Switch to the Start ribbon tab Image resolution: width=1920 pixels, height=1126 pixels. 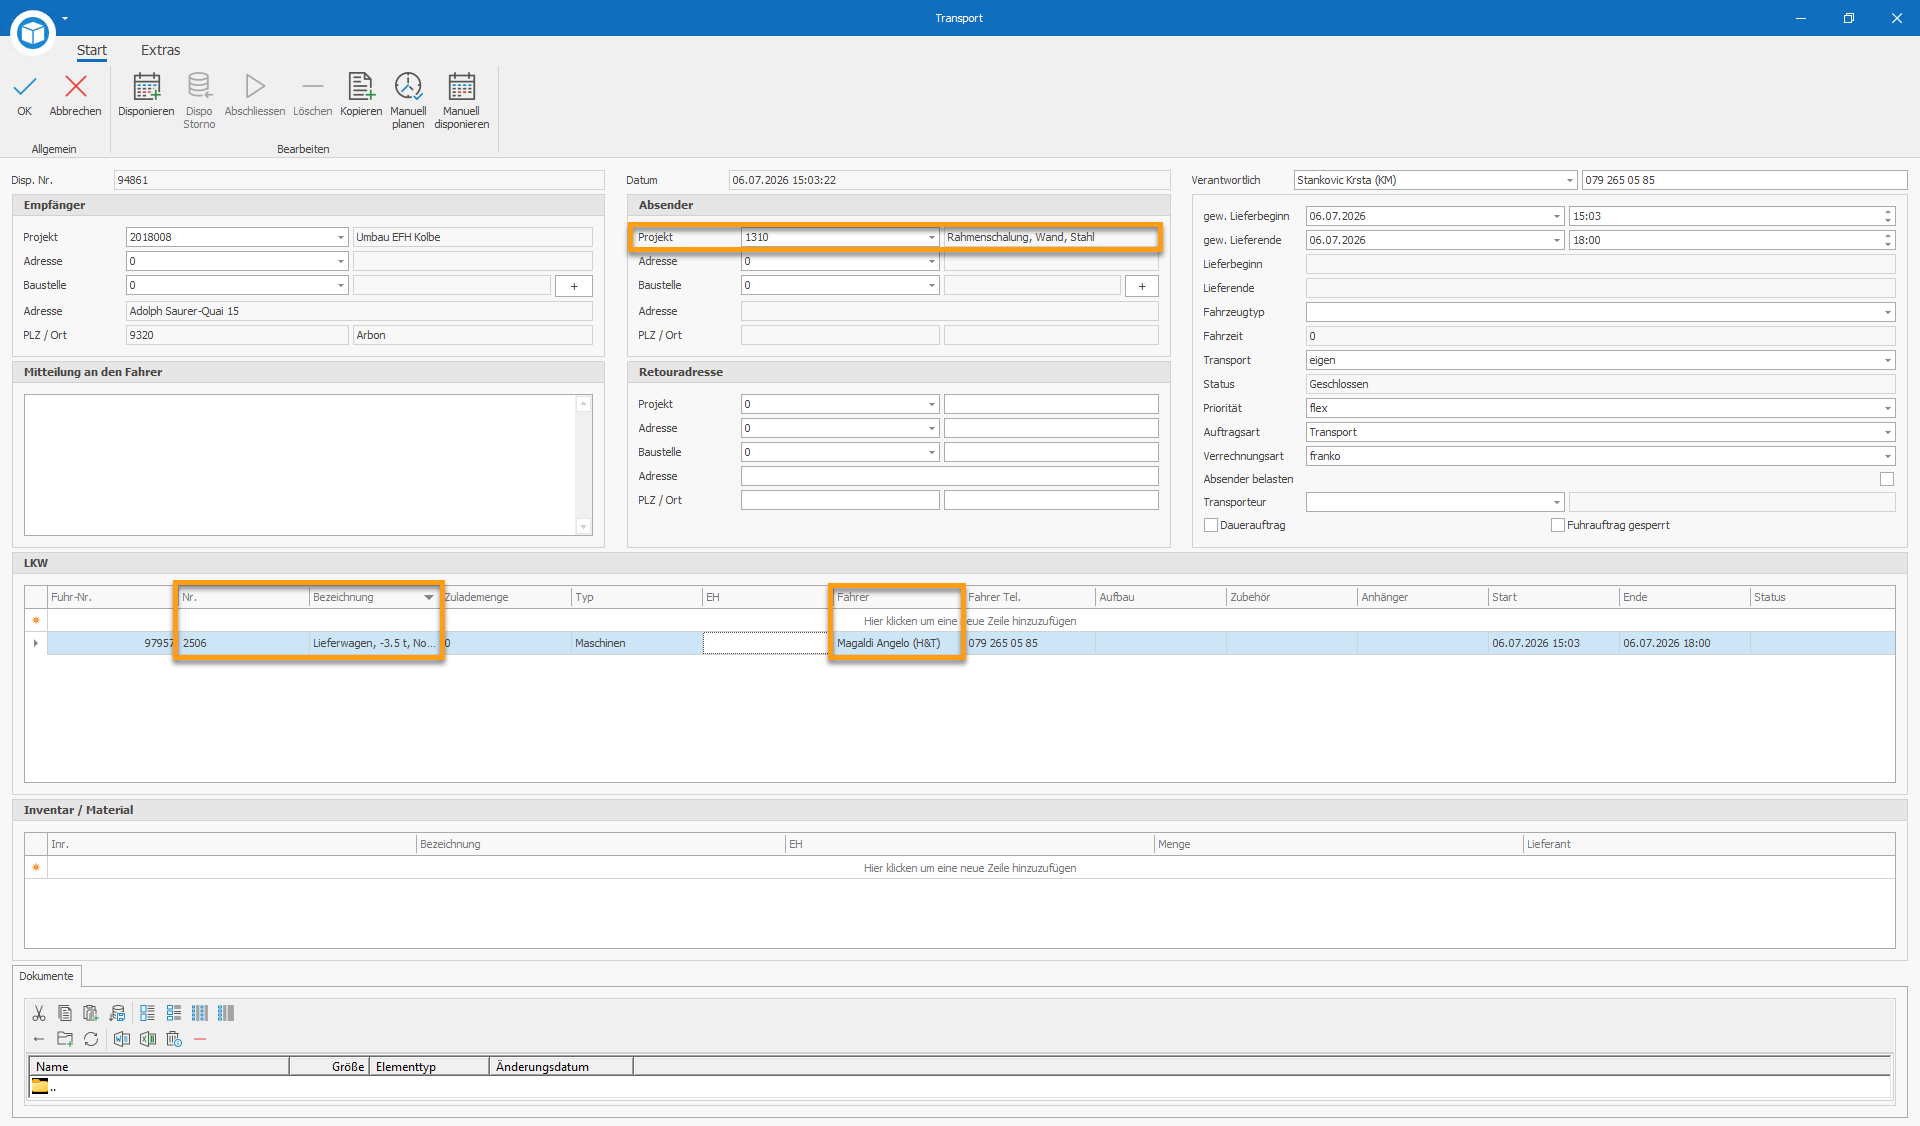coord(92,50)
